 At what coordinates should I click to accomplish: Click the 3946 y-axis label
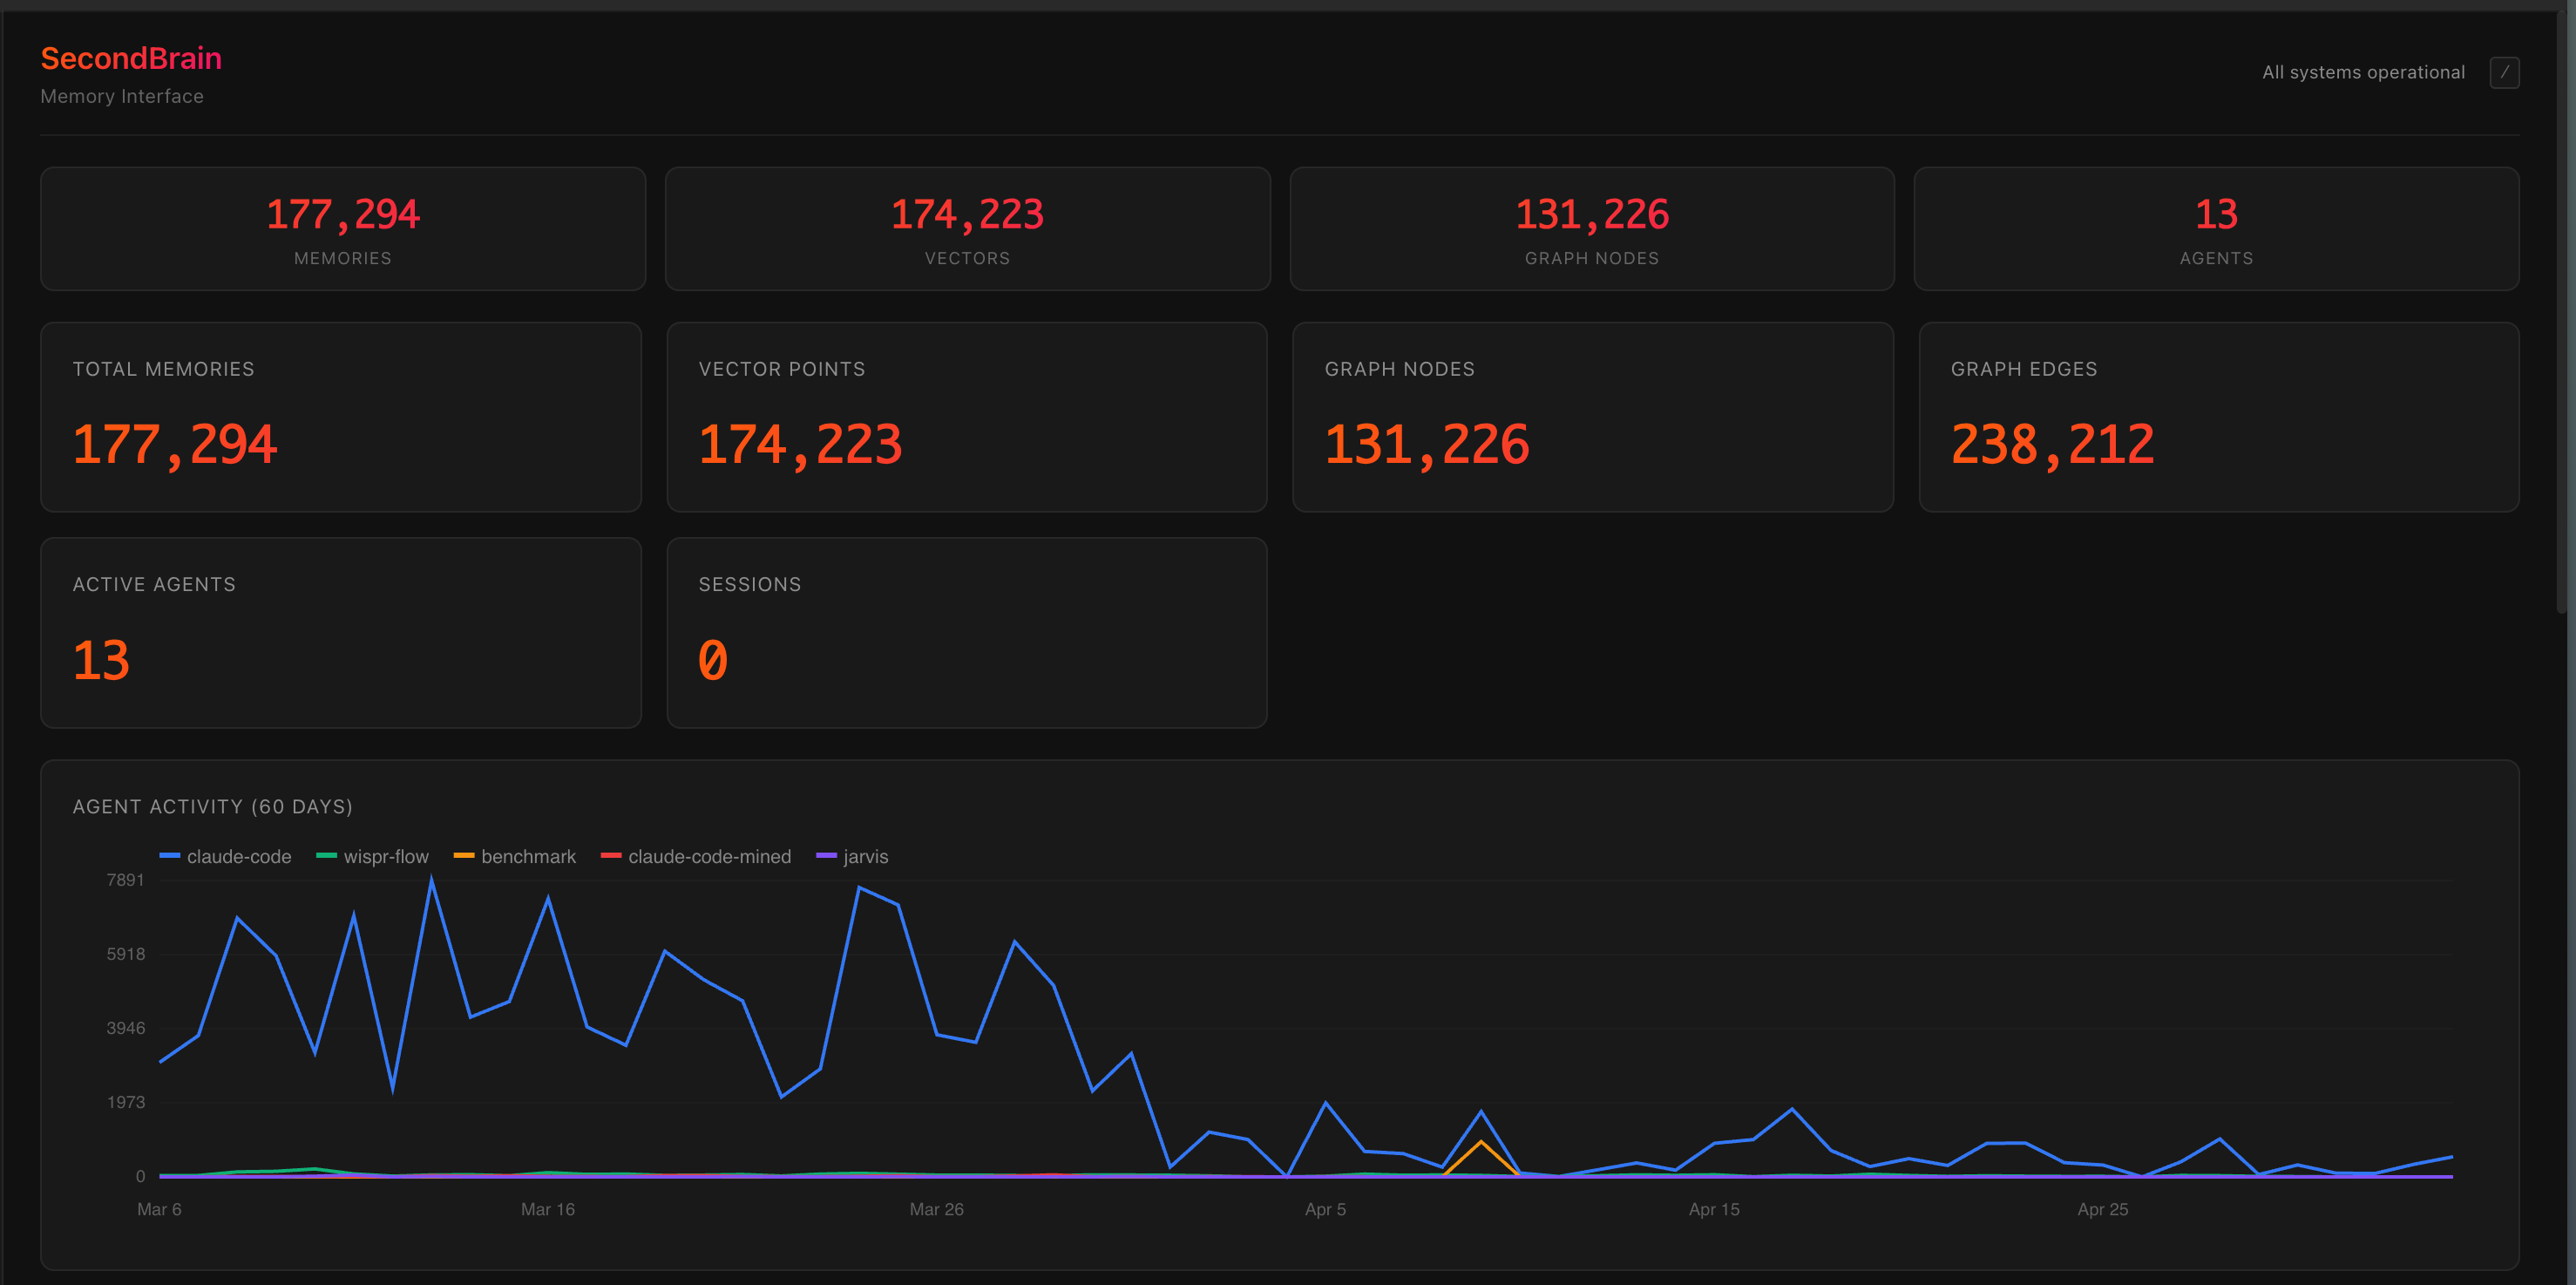(126, 1028)
